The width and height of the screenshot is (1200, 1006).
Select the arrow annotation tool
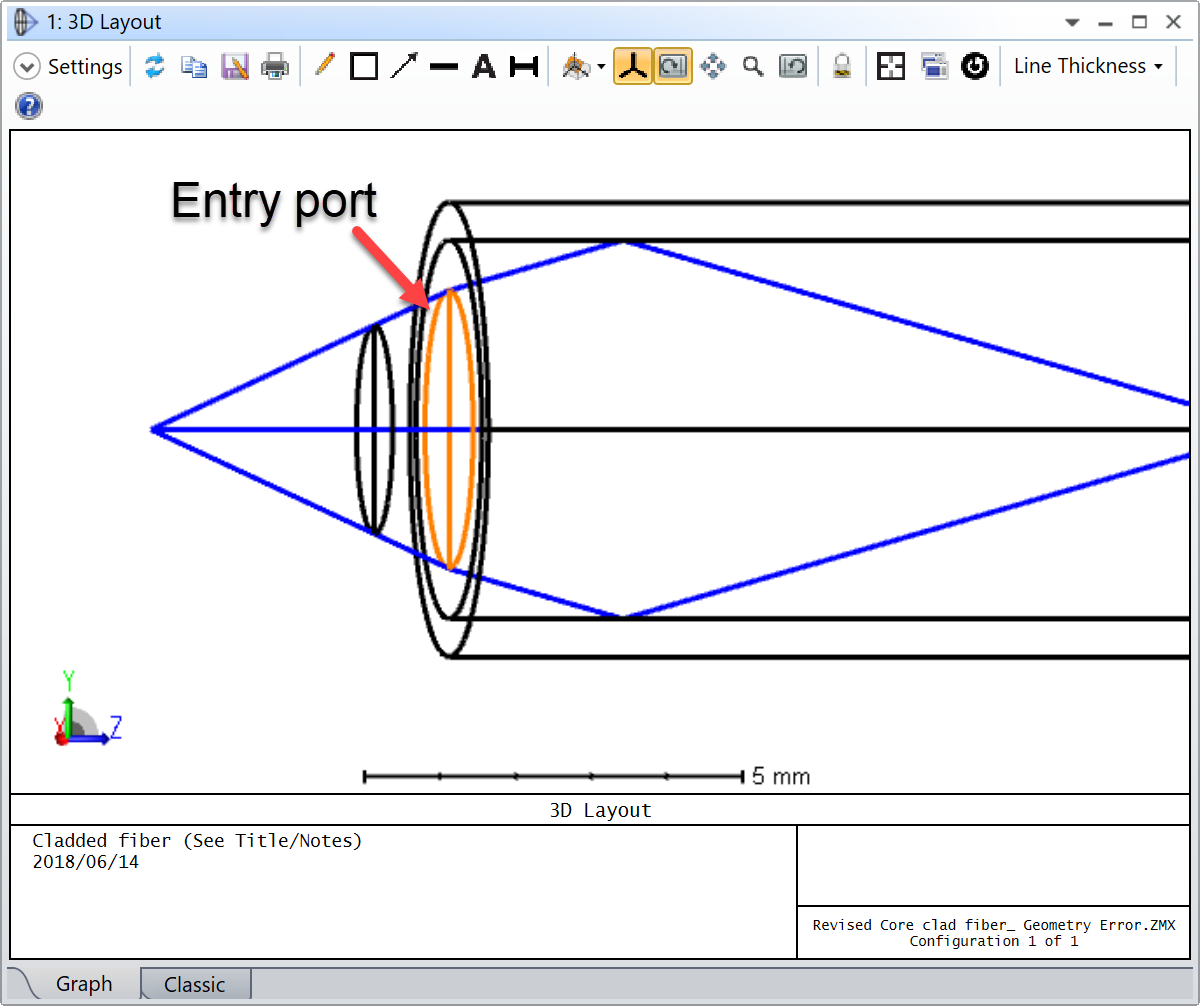404,67
